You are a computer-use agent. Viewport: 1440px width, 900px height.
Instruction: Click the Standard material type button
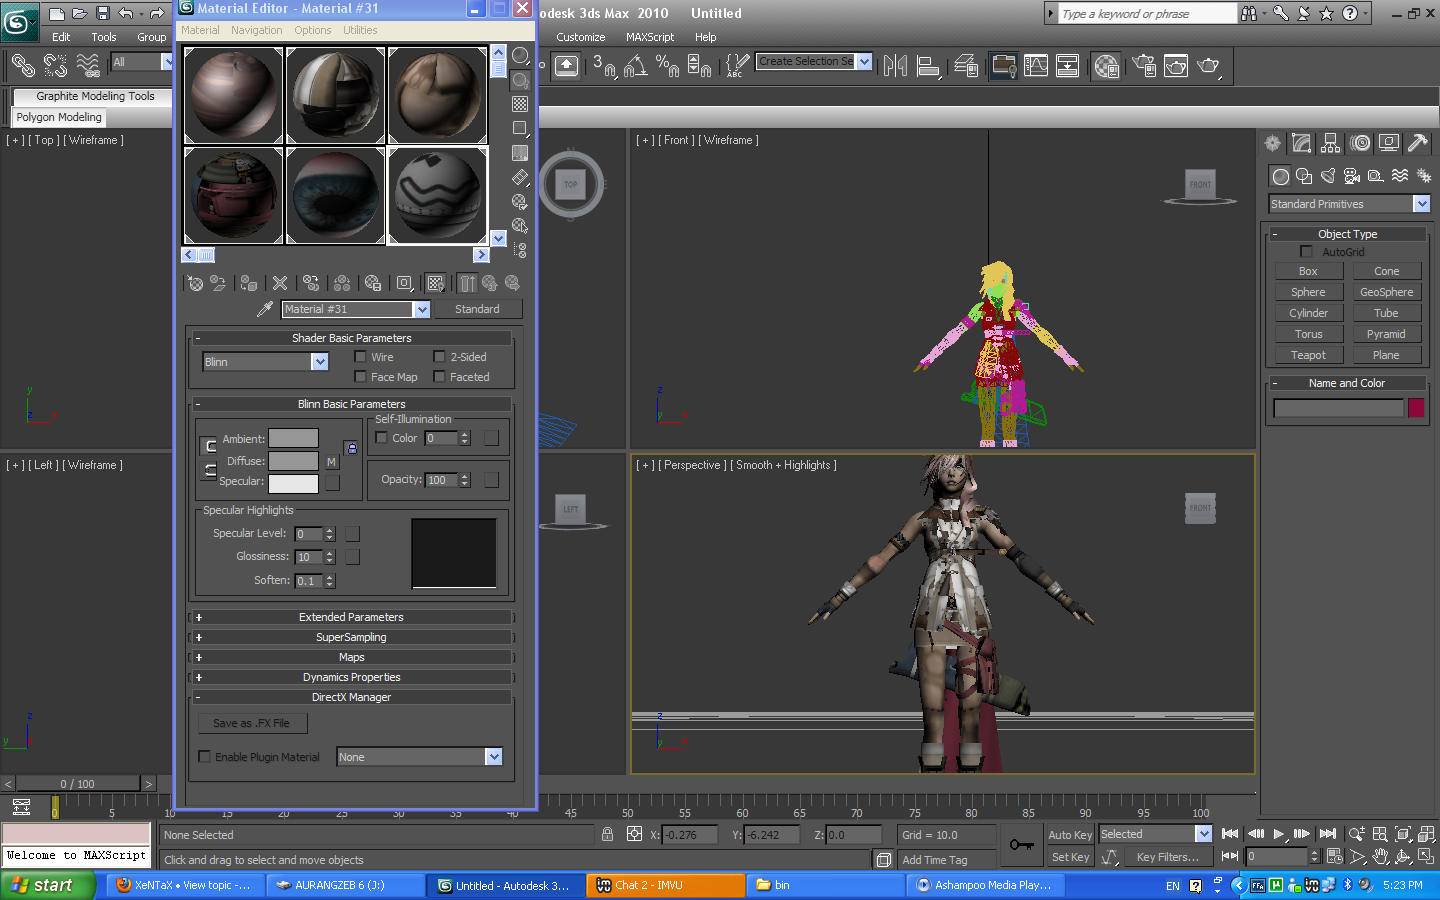[x=477, y=309]
